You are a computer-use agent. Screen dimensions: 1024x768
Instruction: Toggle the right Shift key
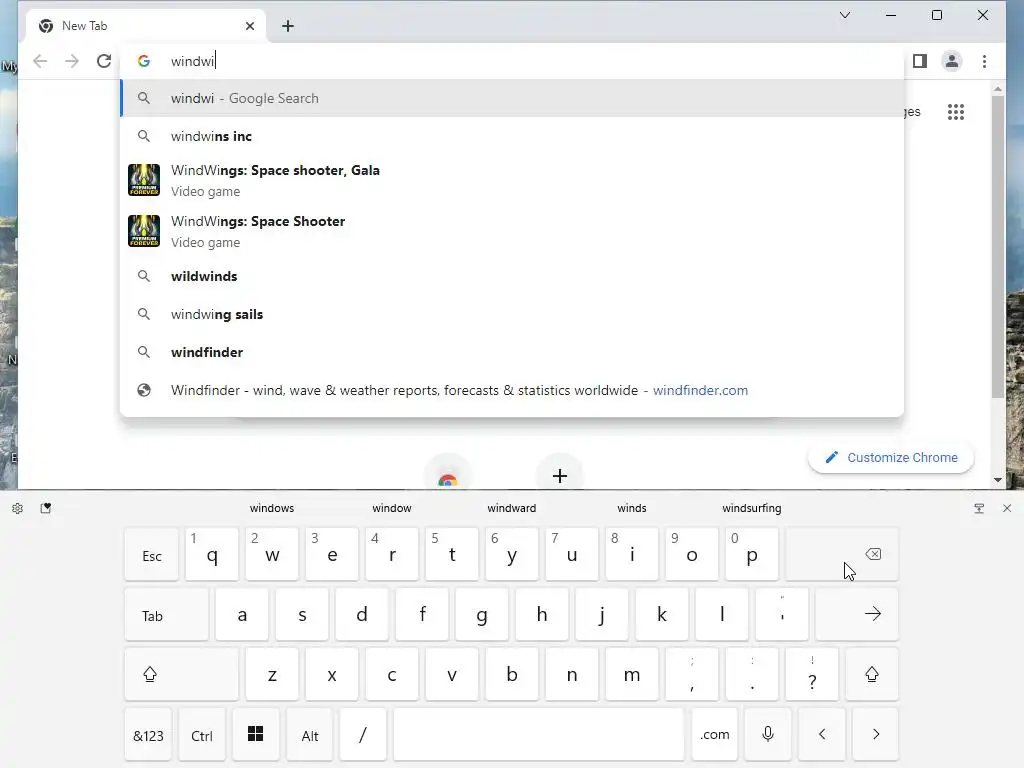(872, 675)
